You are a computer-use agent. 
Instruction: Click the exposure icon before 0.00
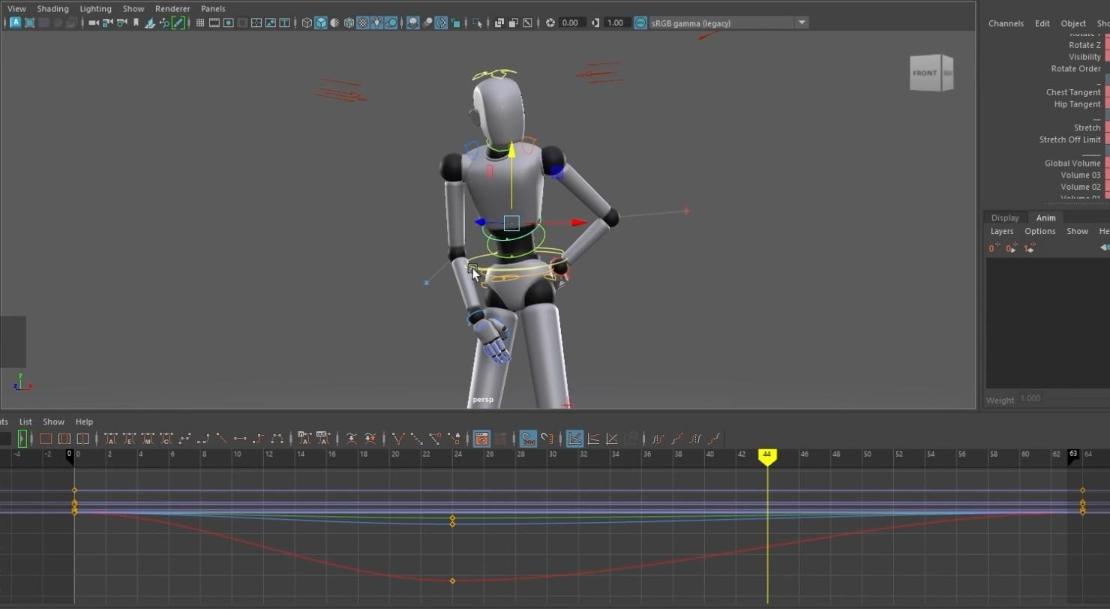(x=551, y=23)
